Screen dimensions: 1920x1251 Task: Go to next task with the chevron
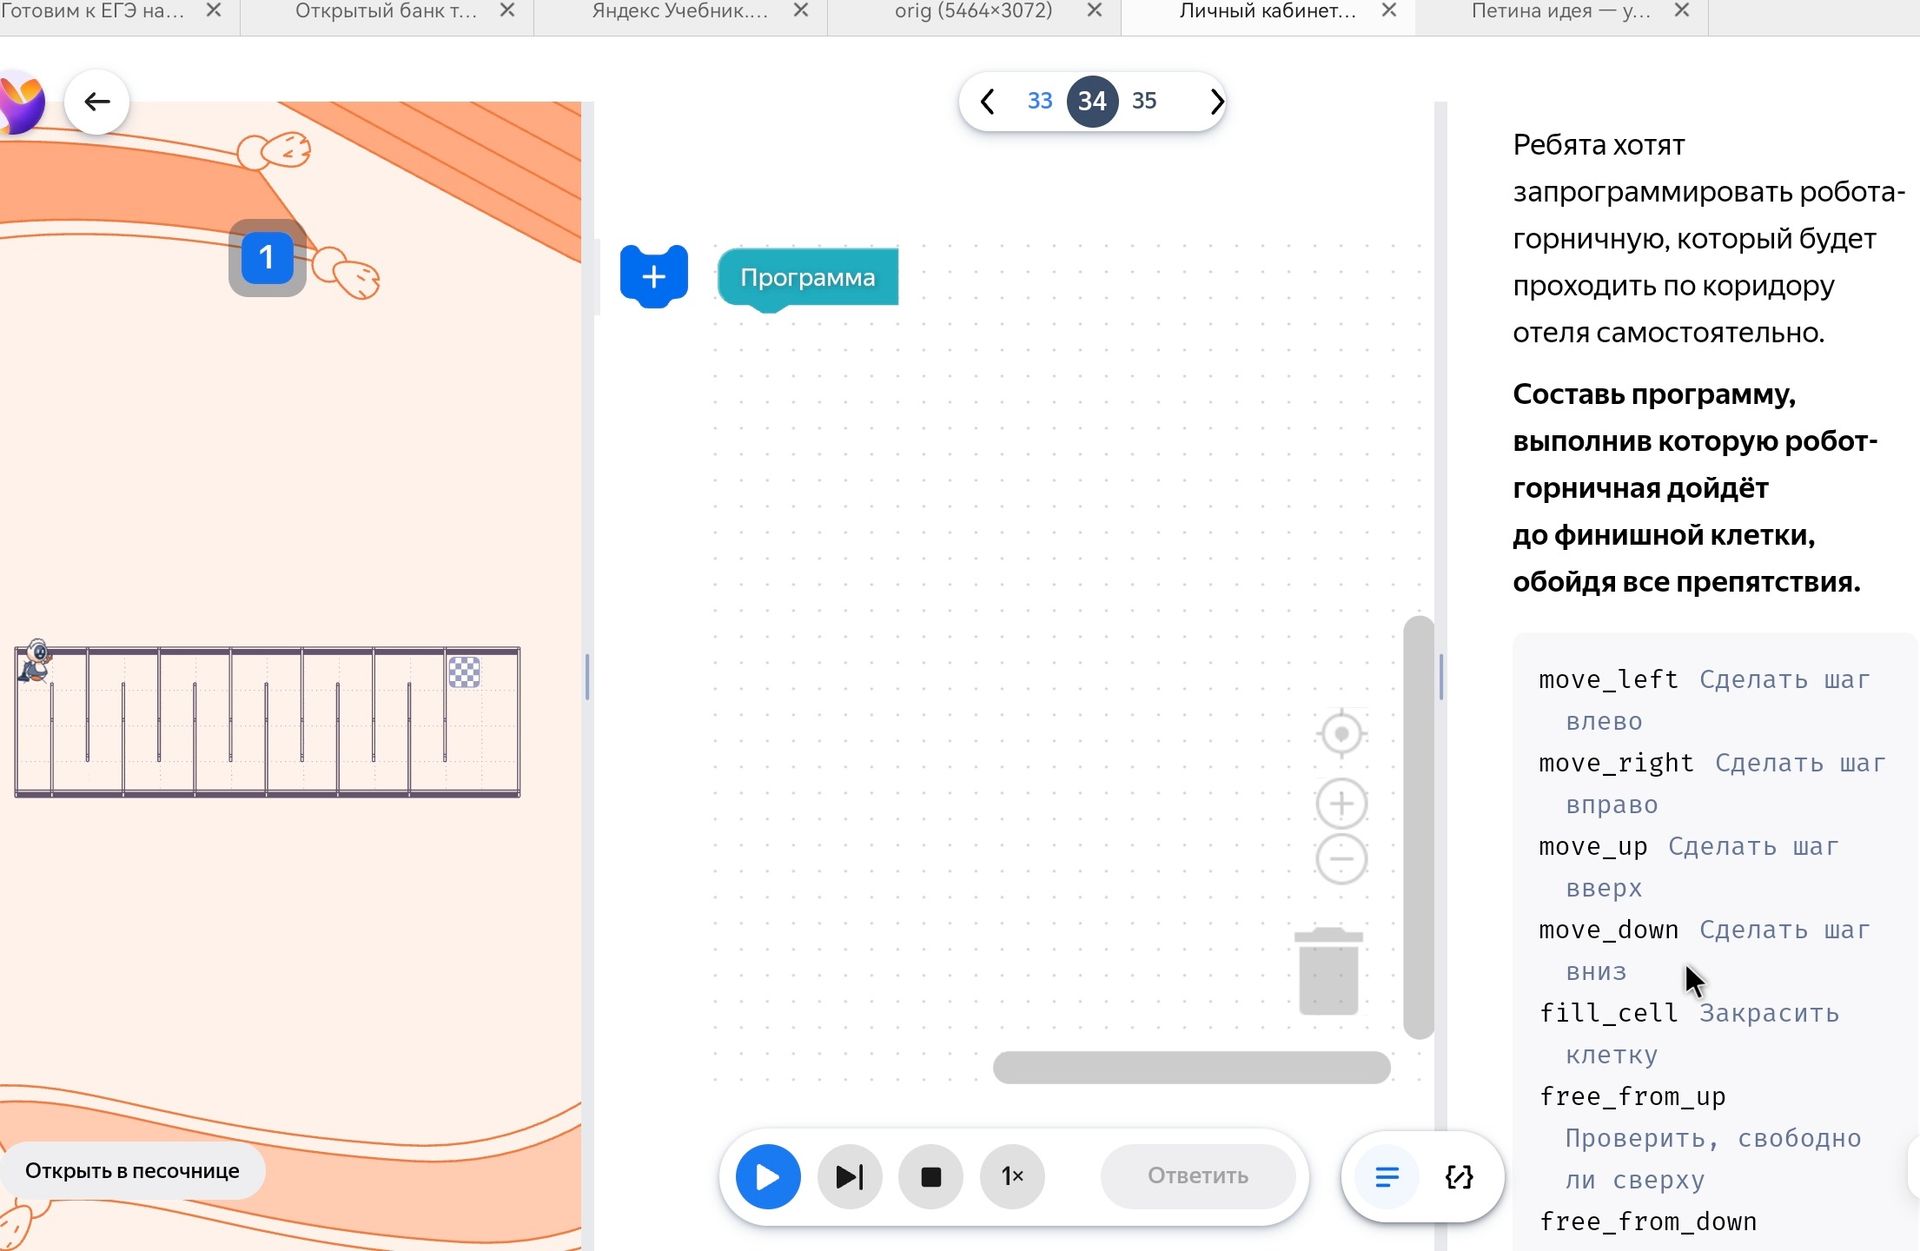(x=1216, y=101)
